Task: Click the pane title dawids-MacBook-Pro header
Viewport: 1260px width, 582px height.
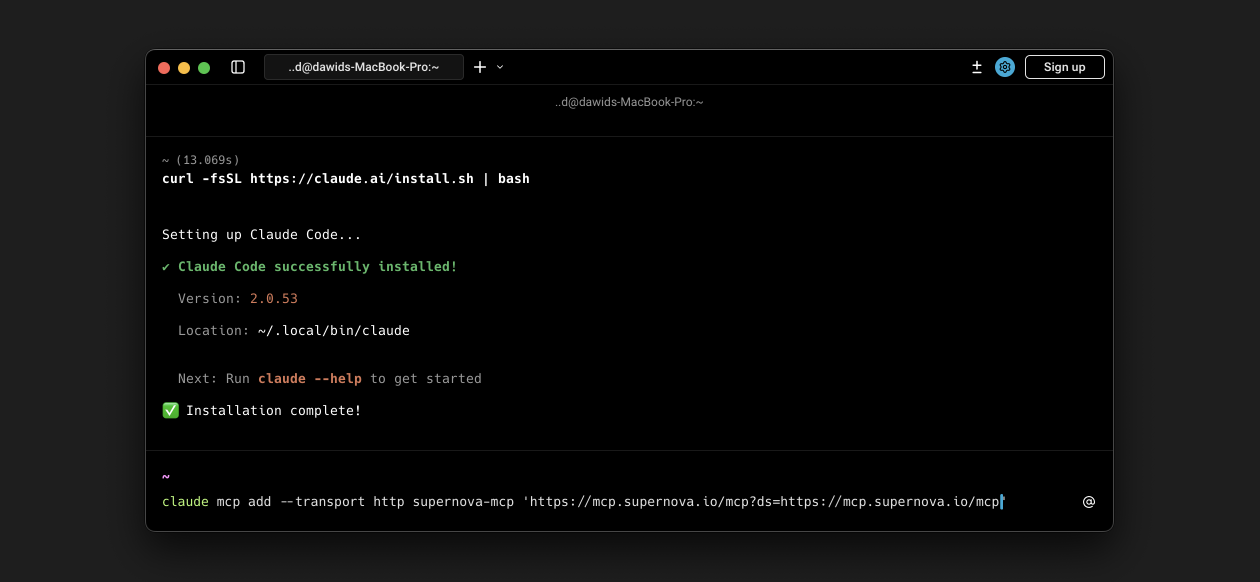Action: pos(629,102)
